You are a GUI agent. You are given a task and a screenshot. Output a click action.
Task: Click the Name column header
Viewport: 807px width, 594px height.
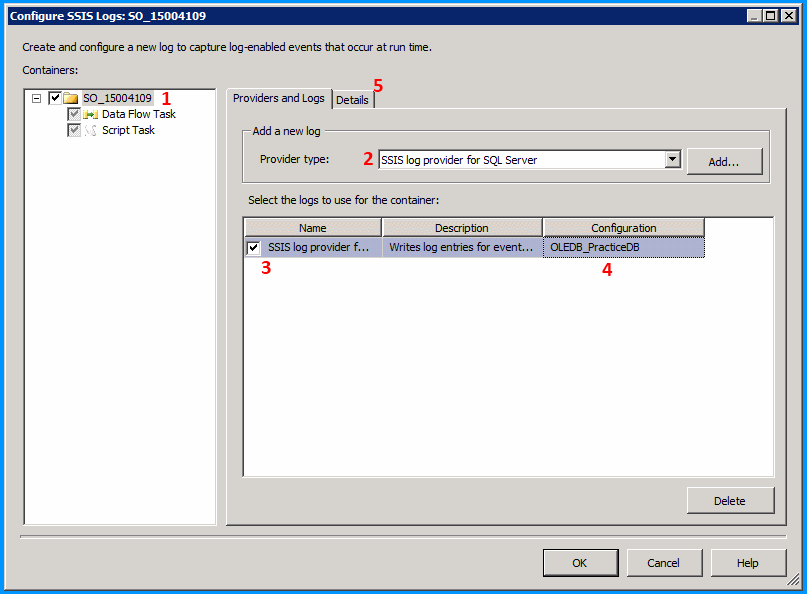[312, 228]
